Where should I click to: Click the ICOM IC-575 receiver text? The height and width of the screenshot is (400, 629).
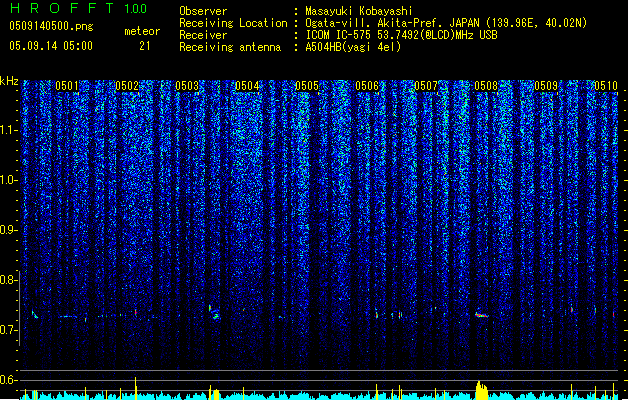401,35
